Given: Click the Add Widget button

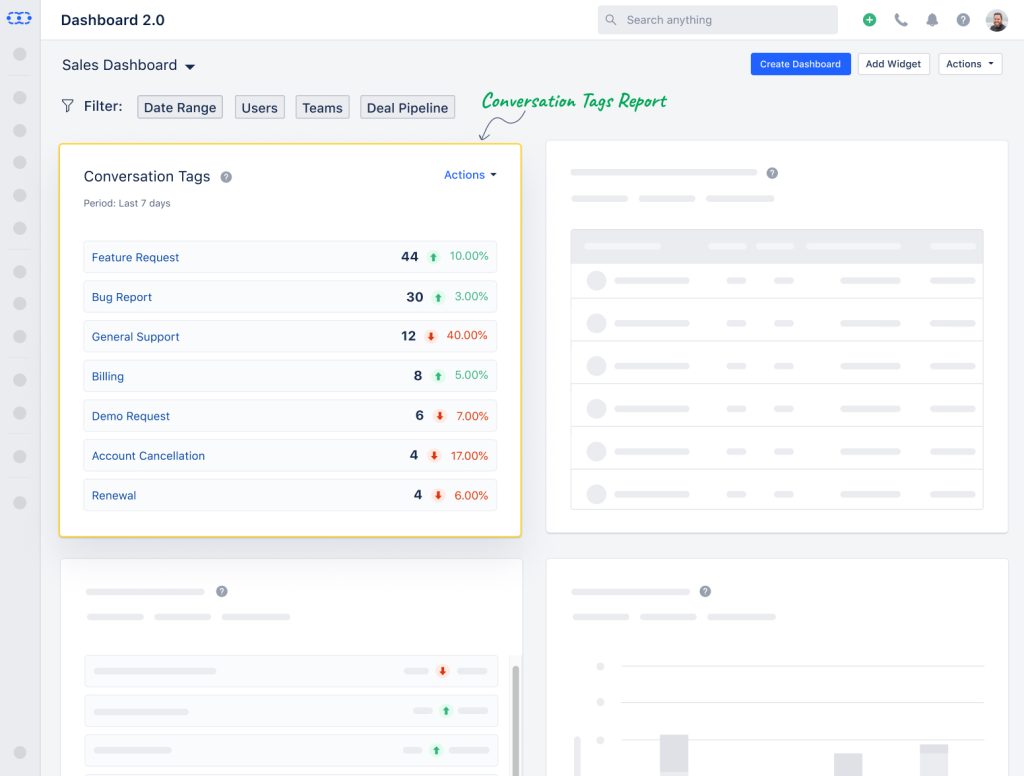Looking at the screenshot, I should click(893, 63).
